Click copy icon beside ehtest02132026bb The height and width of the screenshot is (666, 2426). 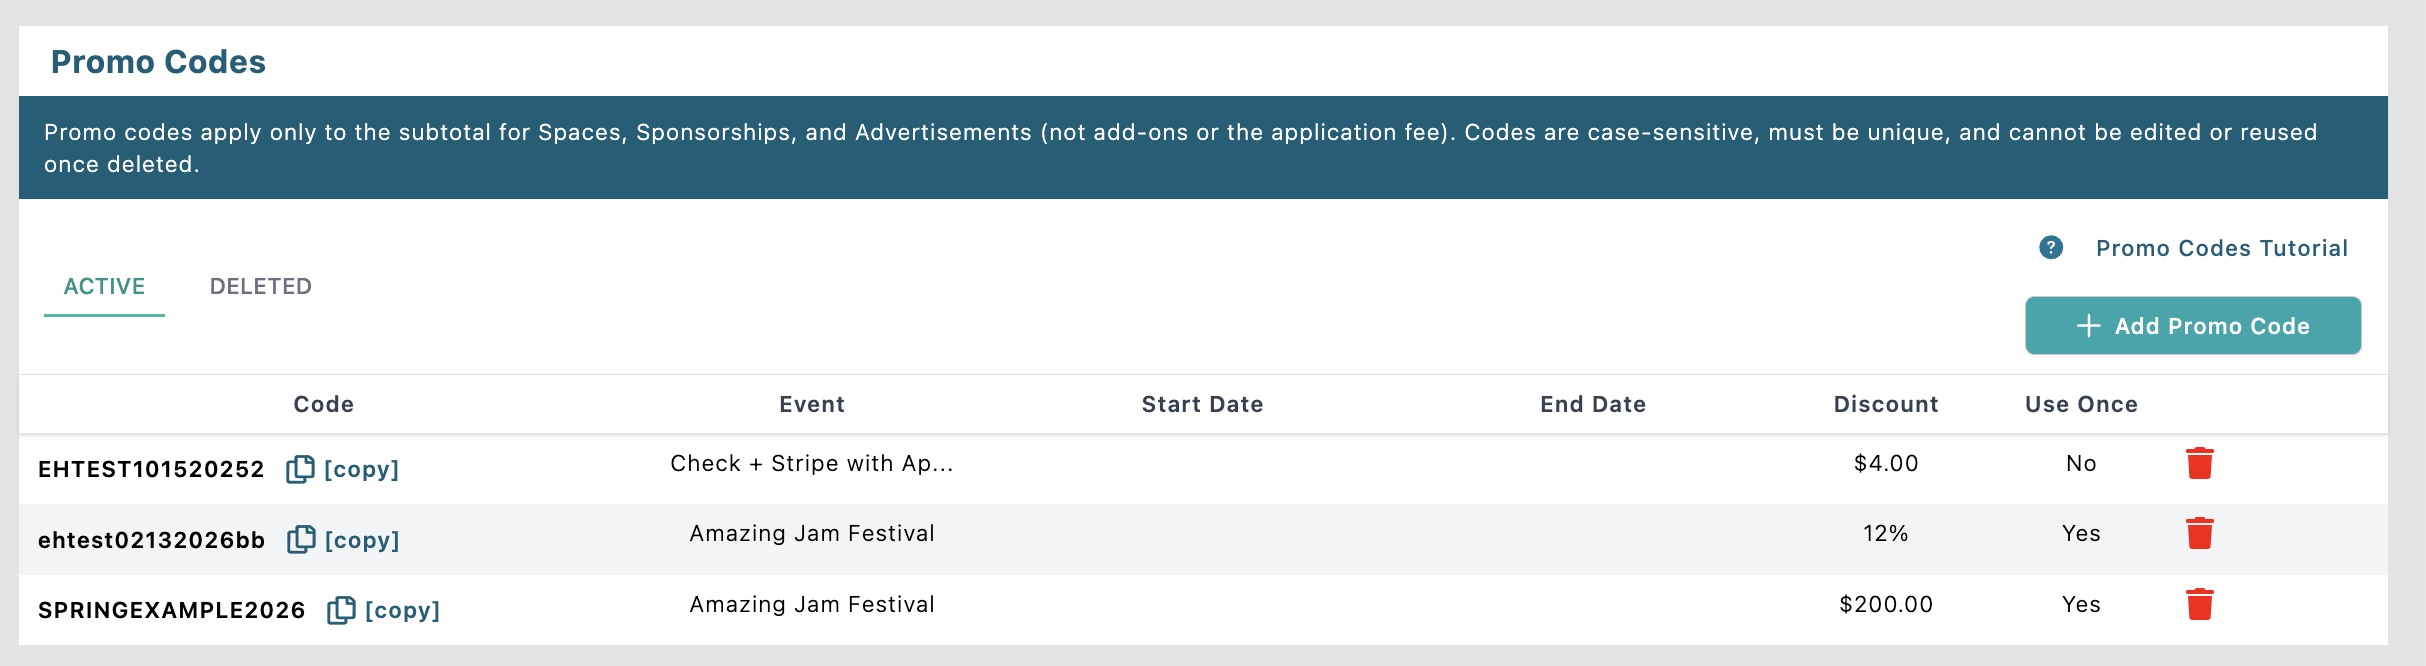coord(301,540)
